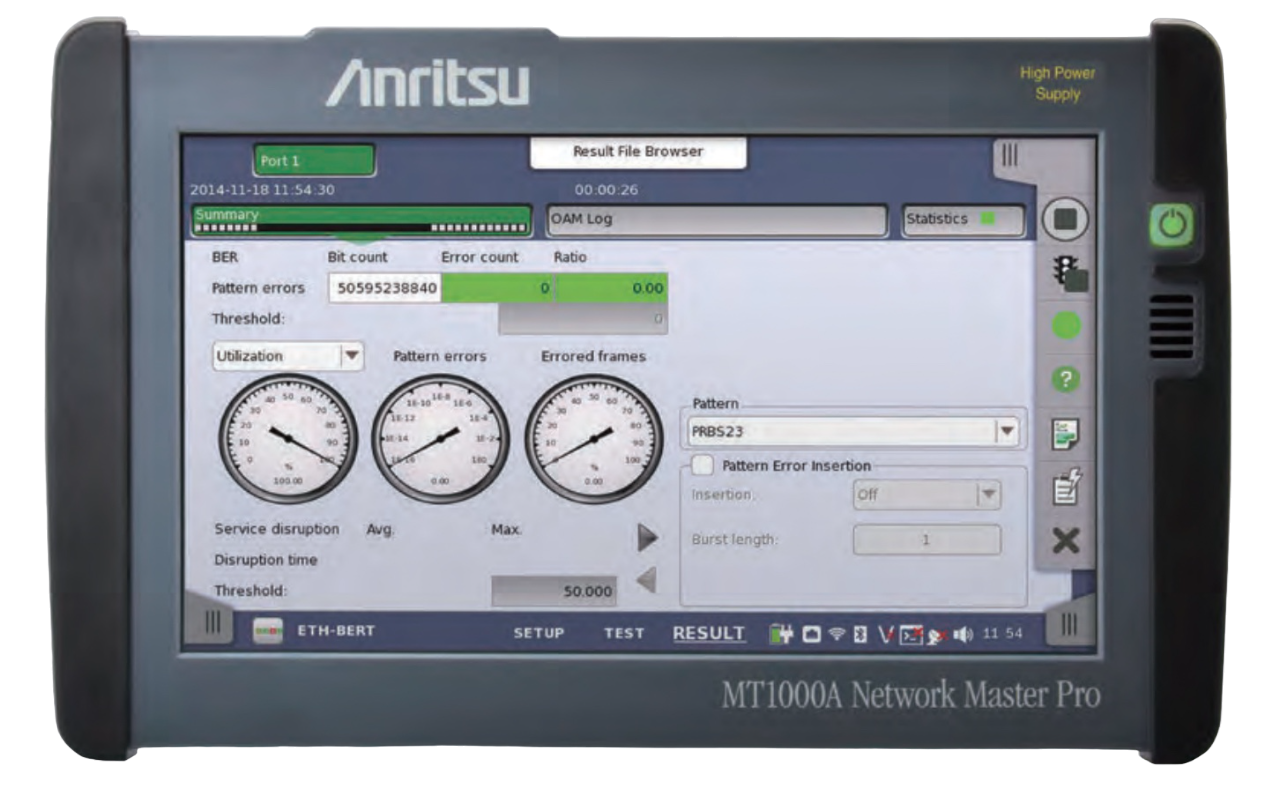1280x786 pixels.
Task: Click the right arrow next to service disruption
Action: point(650,538)
